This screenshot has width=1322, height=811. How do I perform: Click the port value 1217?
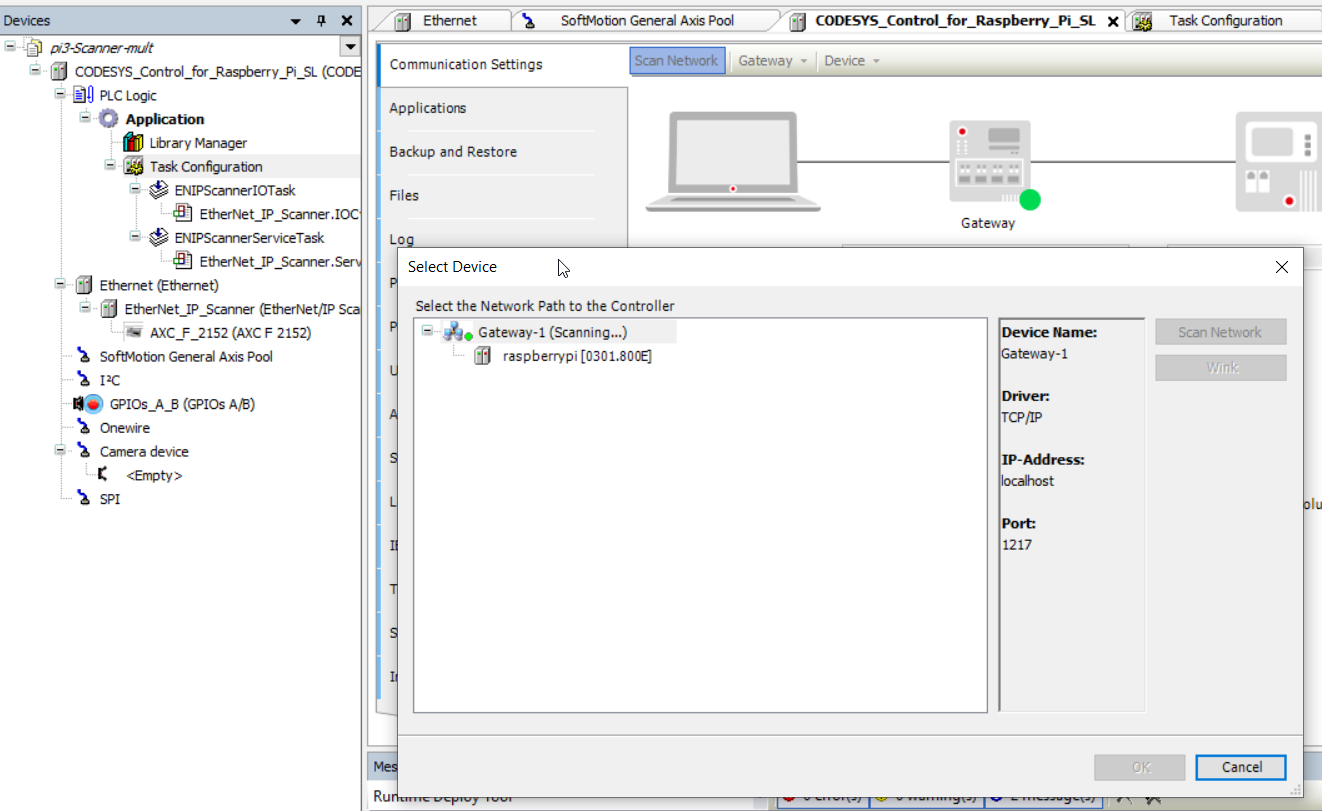[x=1016, y=545]
